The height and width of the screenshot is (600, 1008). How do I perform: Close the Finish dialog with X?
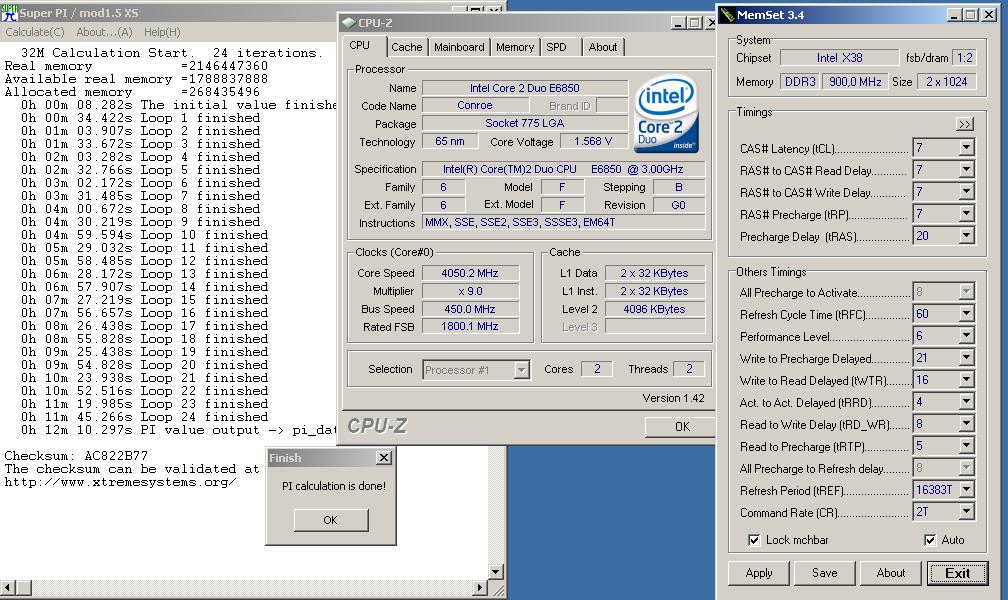[384, 457]
